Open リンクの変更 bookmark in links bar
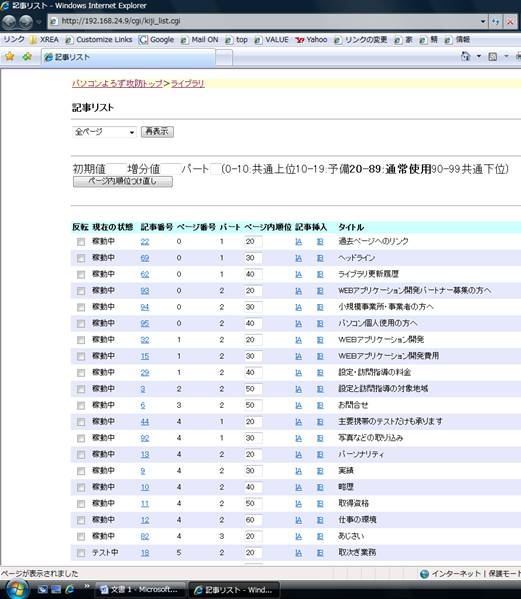The image size is (521, 599). point(361,40)
